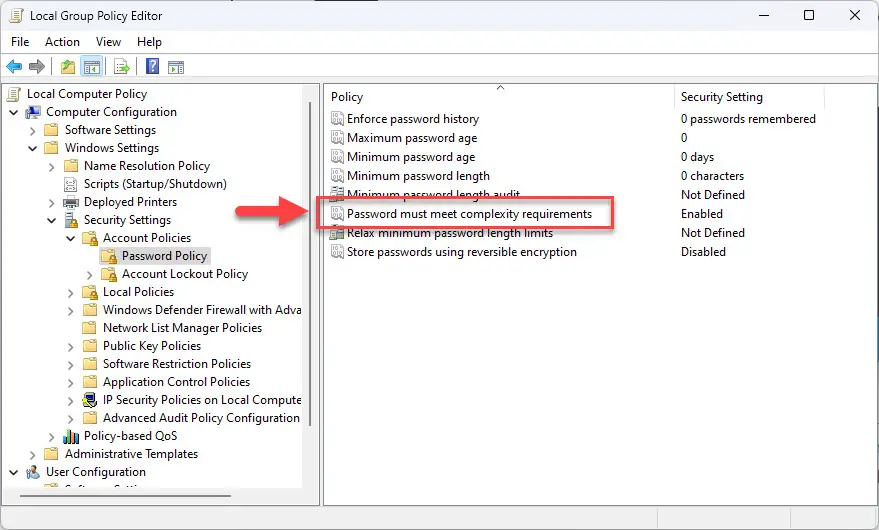Select Password must meet complexity requirements policy
This screenshot has width=879, height=530.
point(468,214)
